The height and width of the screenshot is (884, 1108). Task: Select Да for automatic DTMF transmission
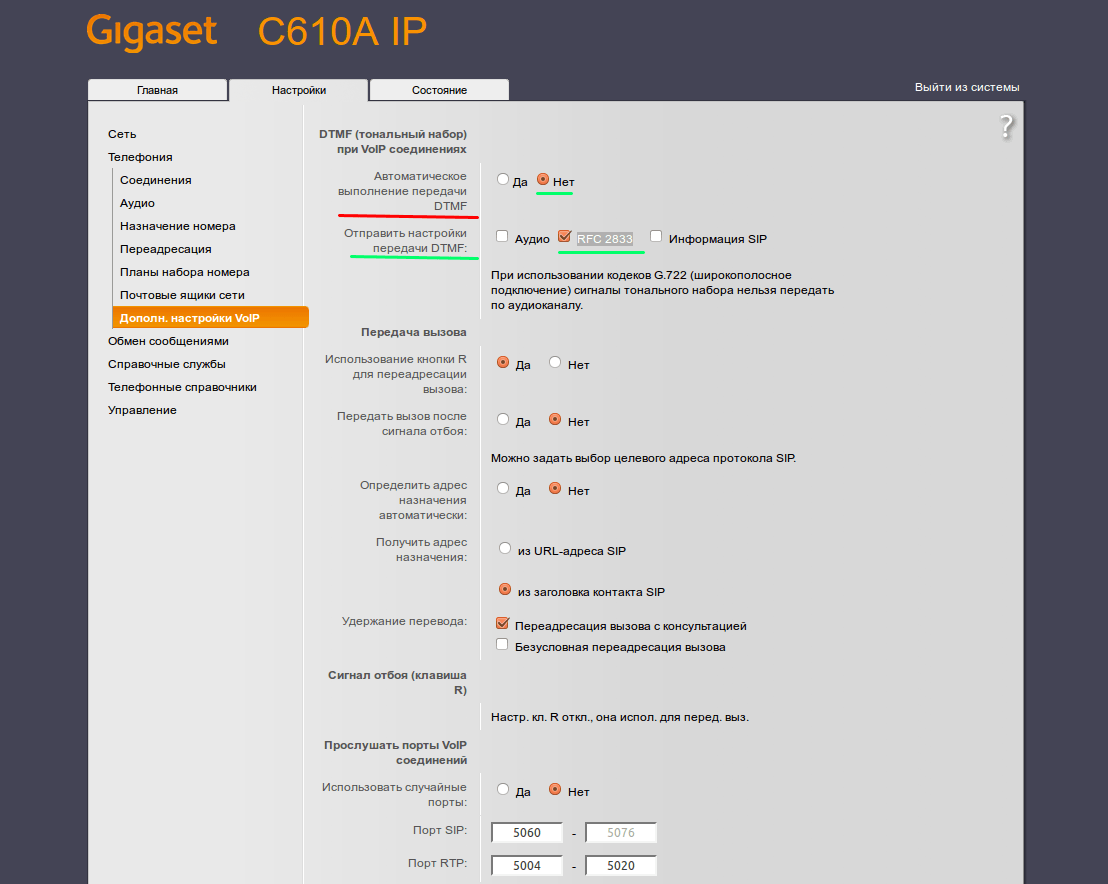(x=502, y=179)
